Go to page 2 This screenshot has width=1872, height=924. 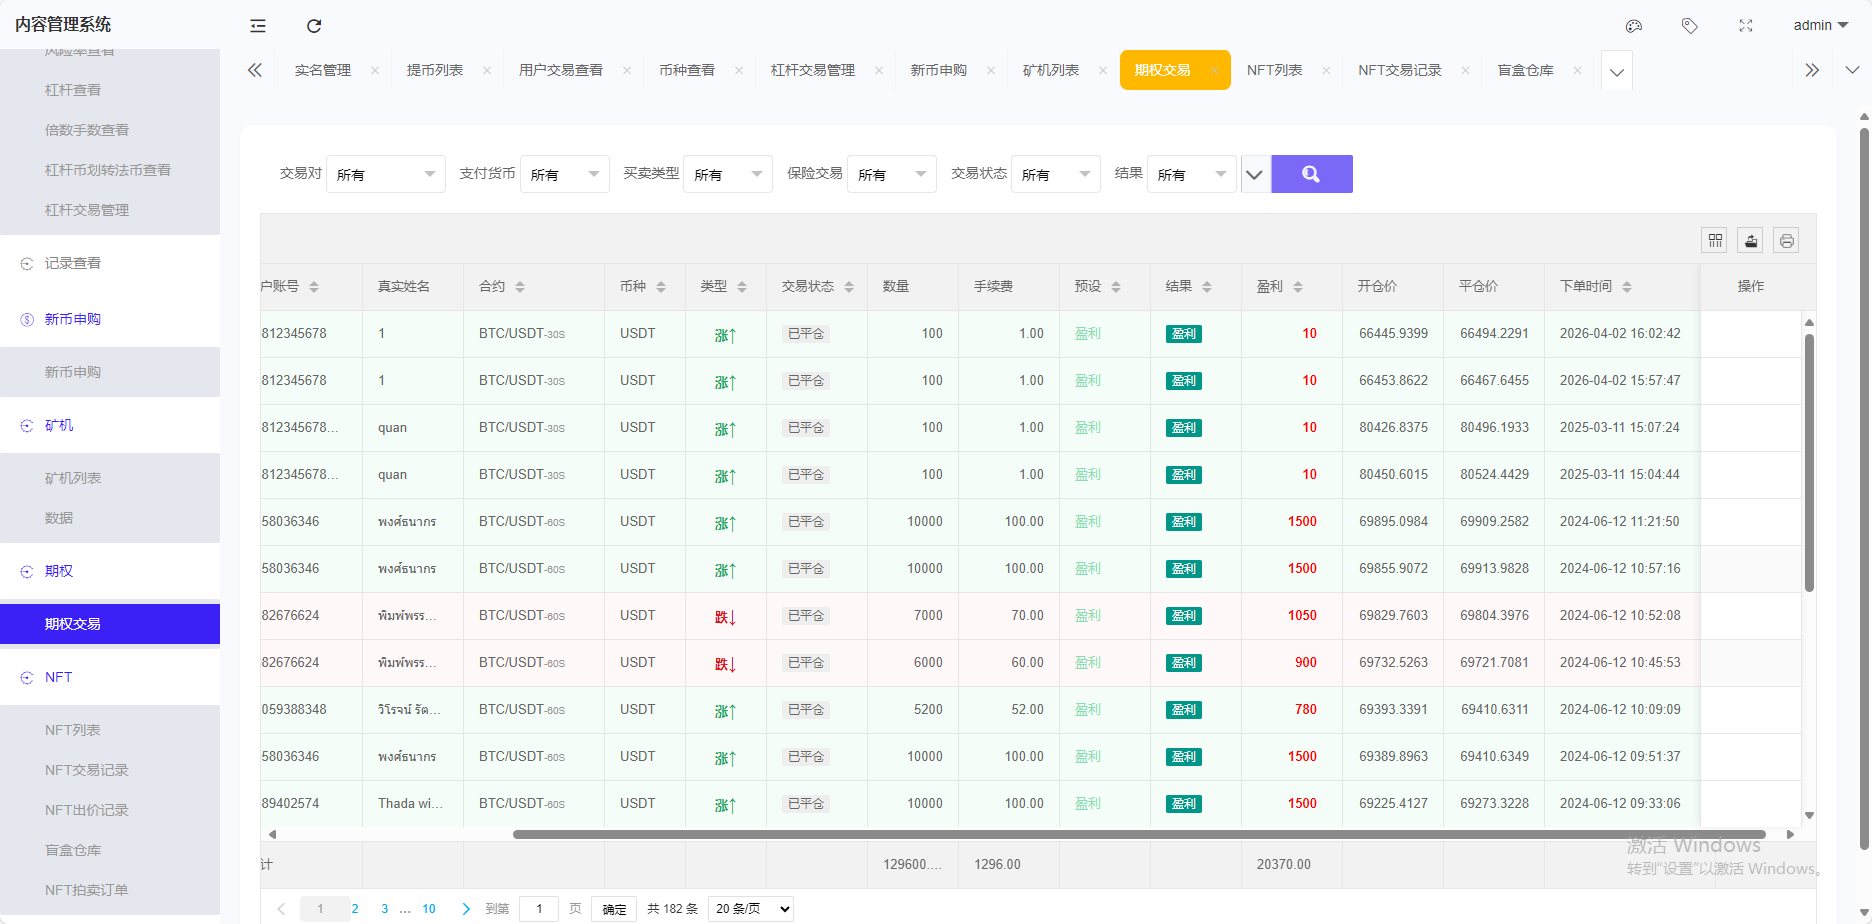pos(355,909)
